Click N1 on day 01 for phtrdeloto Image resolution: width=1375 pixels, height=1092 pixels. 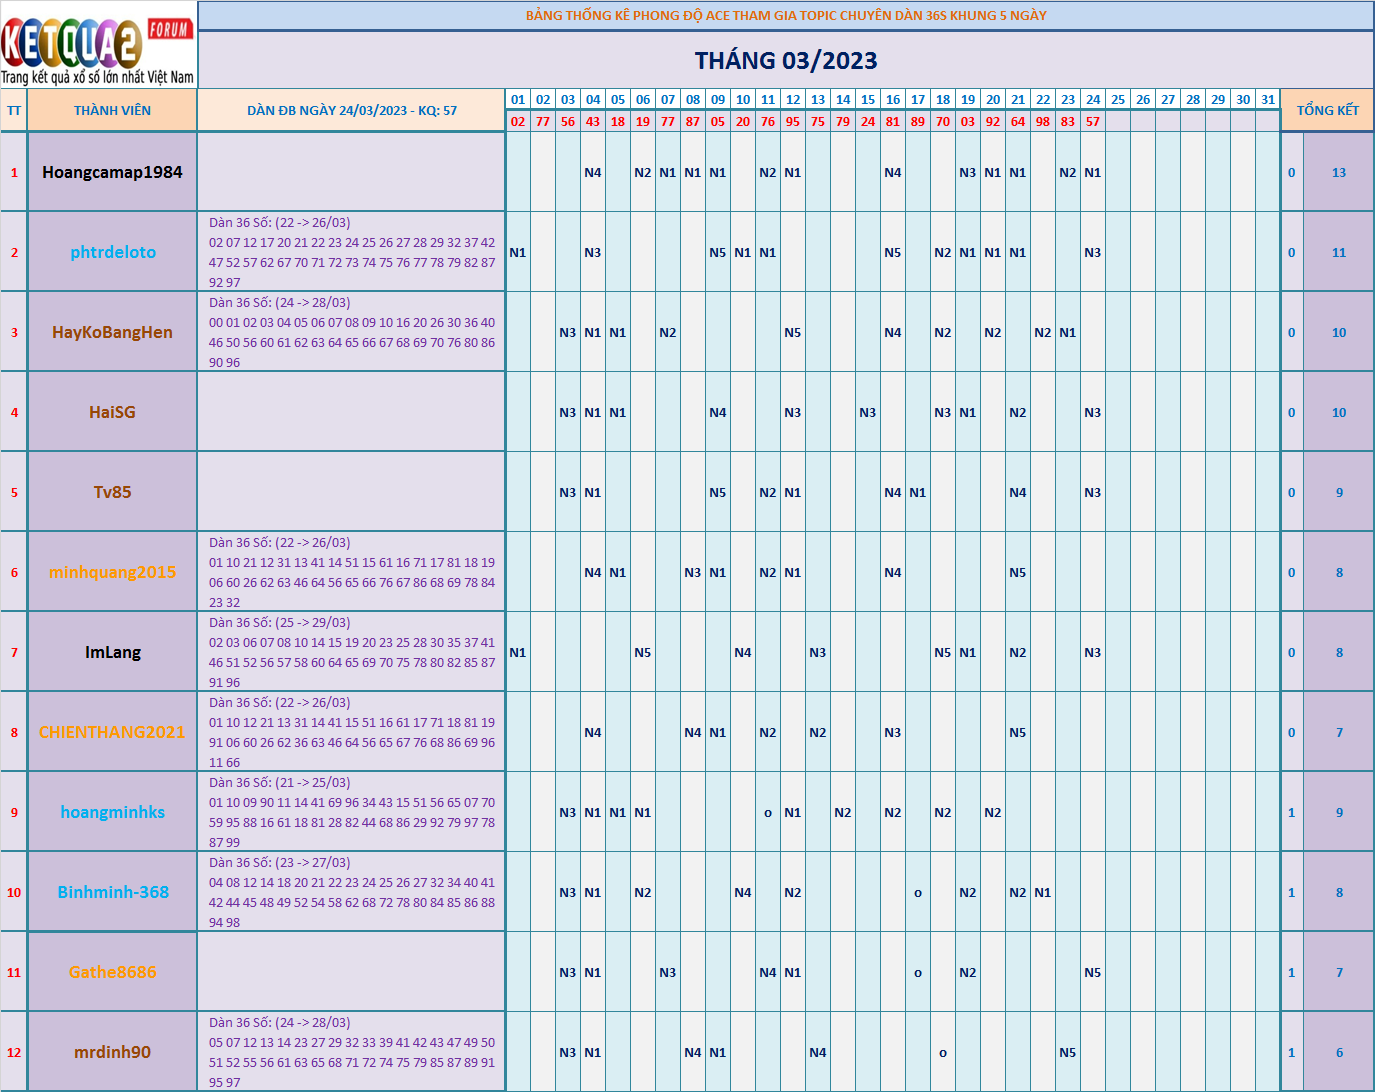point(518,252)
